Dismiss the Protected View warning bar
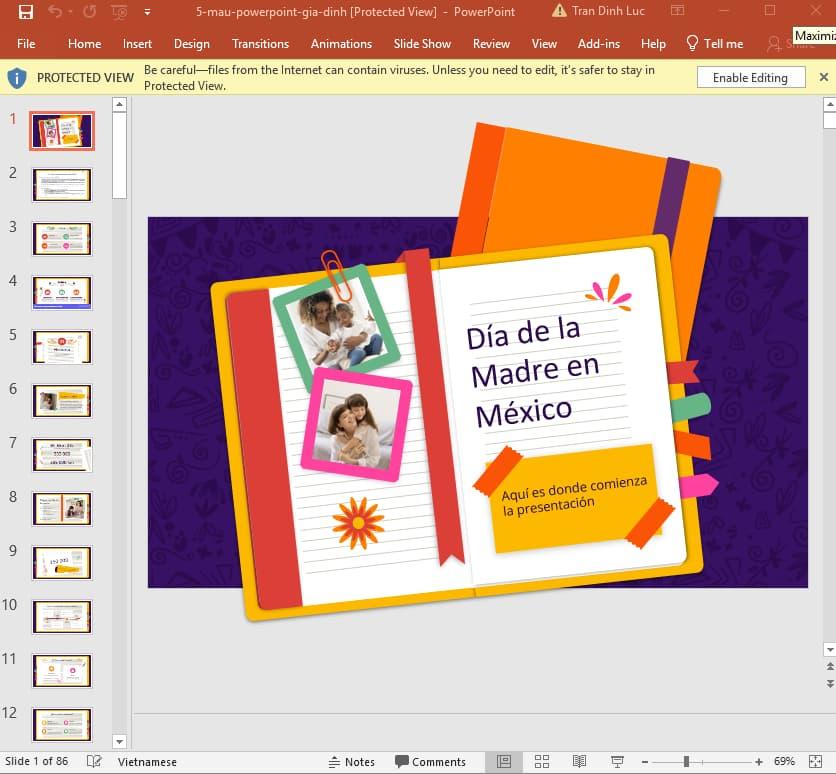 [x=824, y=77]
